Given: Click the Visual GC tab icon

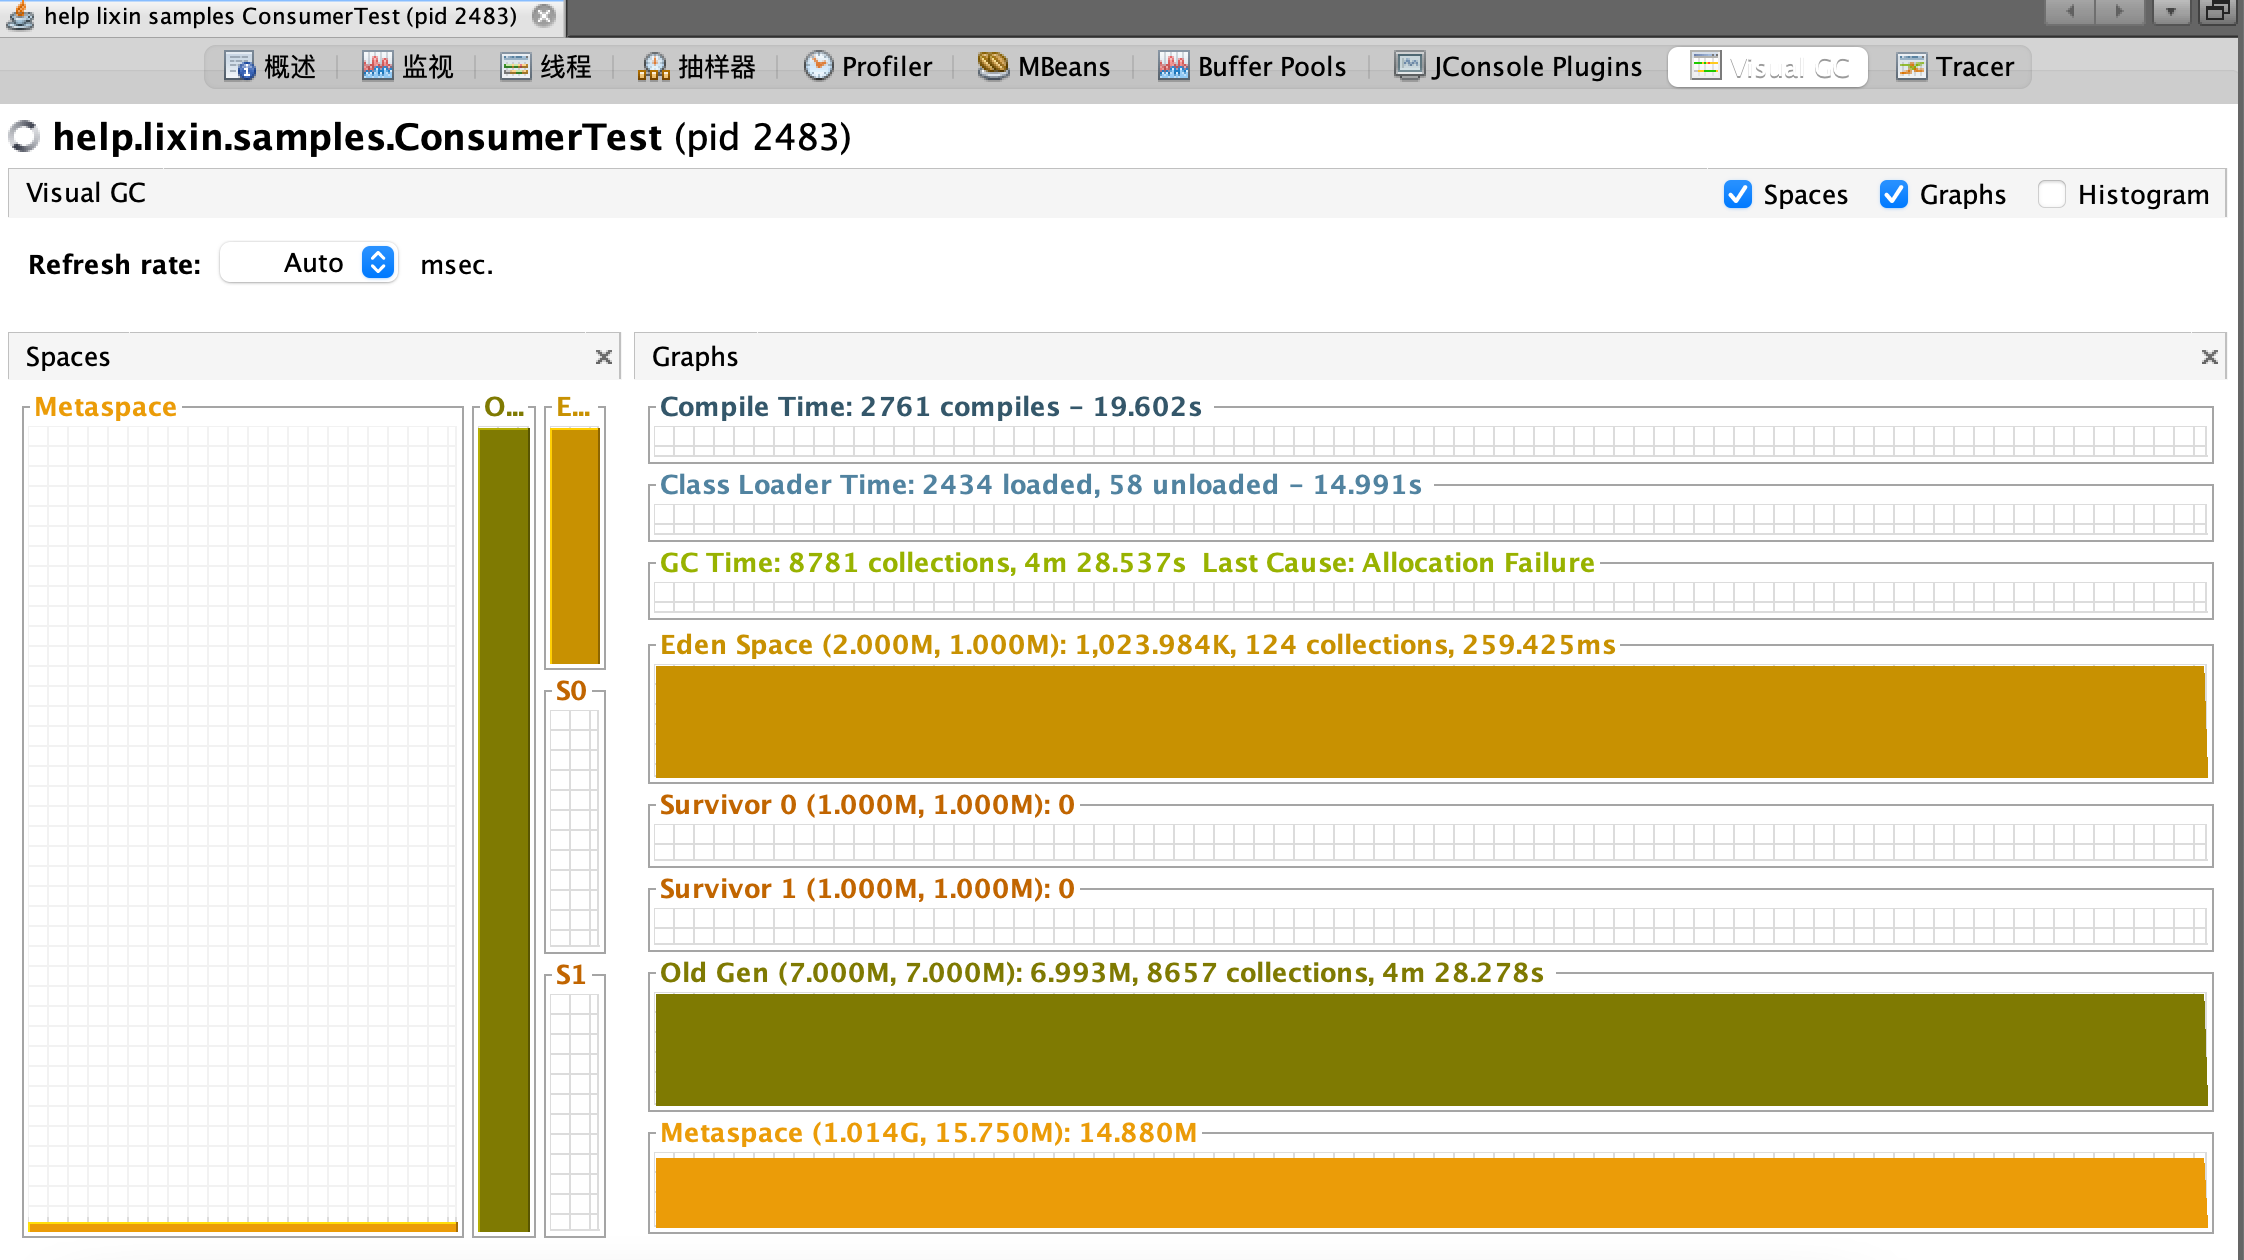Looking at the screenshot, I should click(1701, 66).
